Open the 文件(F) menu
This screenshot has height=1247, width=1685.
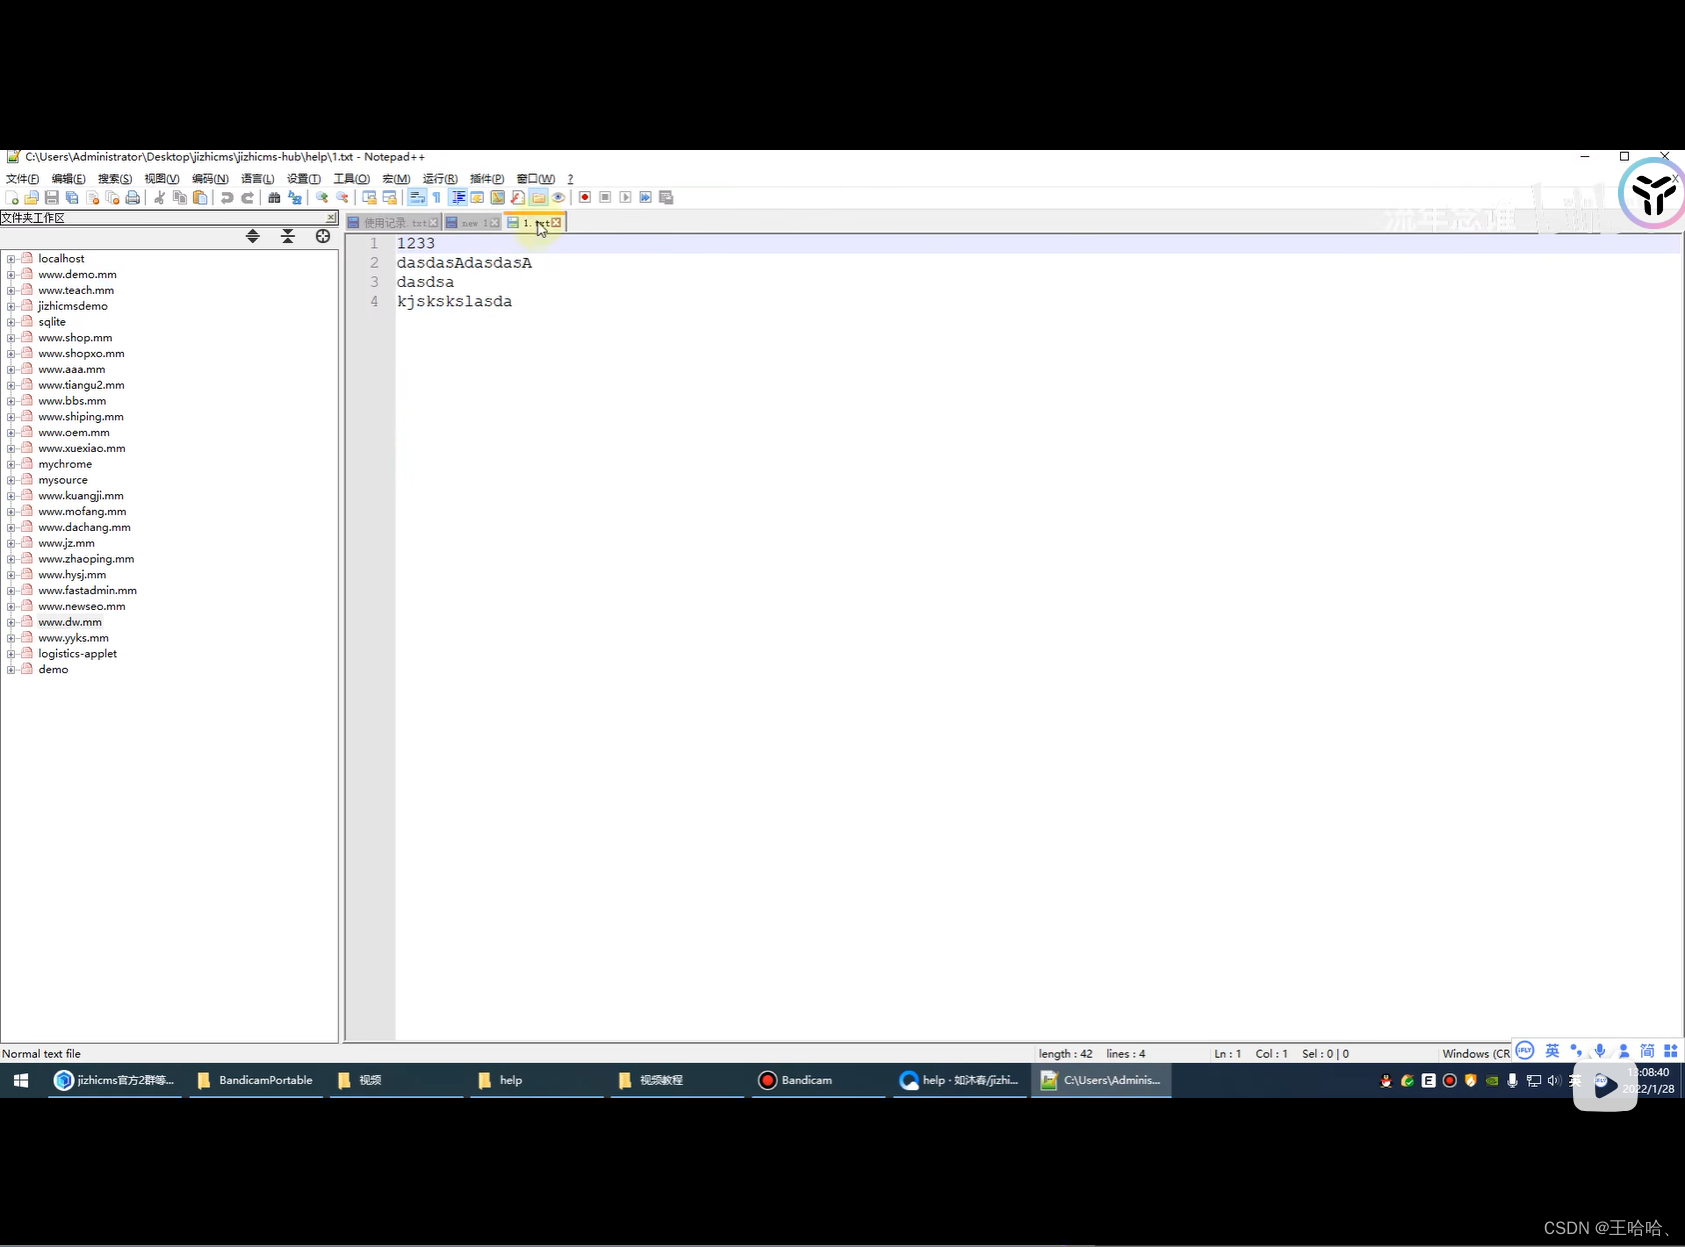(22, 179)
